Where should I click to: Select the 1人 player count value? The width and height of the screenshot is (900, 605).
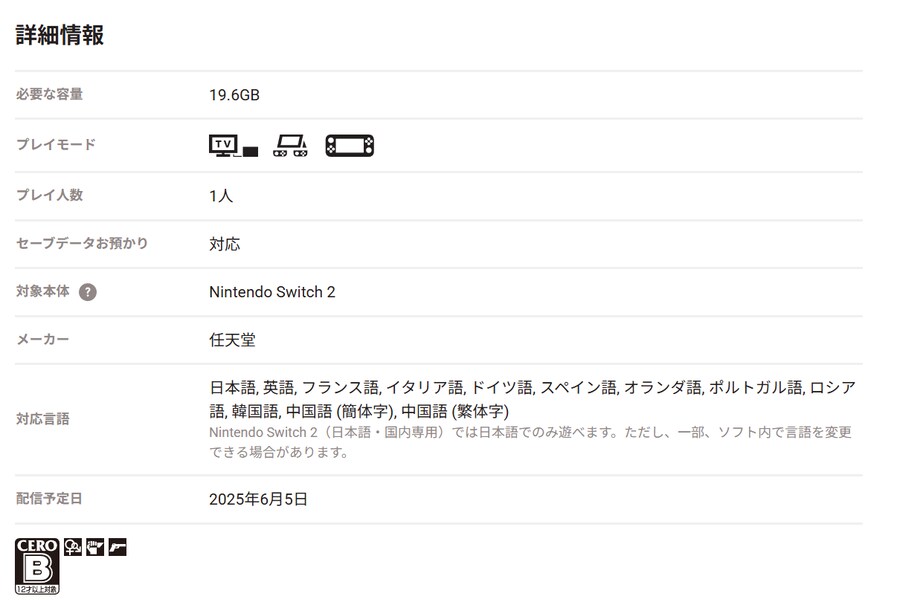221,196
